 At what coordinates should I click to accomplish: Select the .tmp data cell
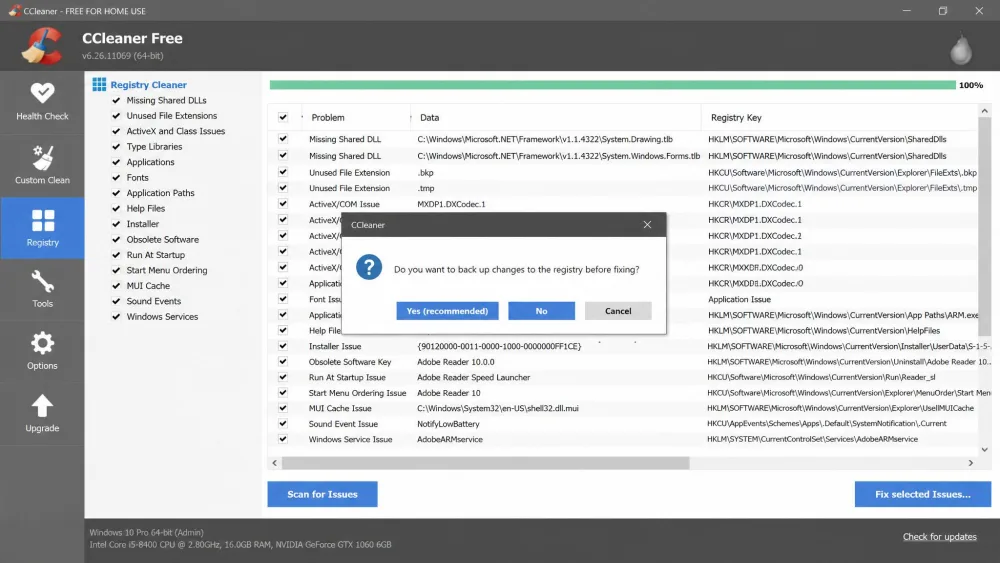(425, 188)
